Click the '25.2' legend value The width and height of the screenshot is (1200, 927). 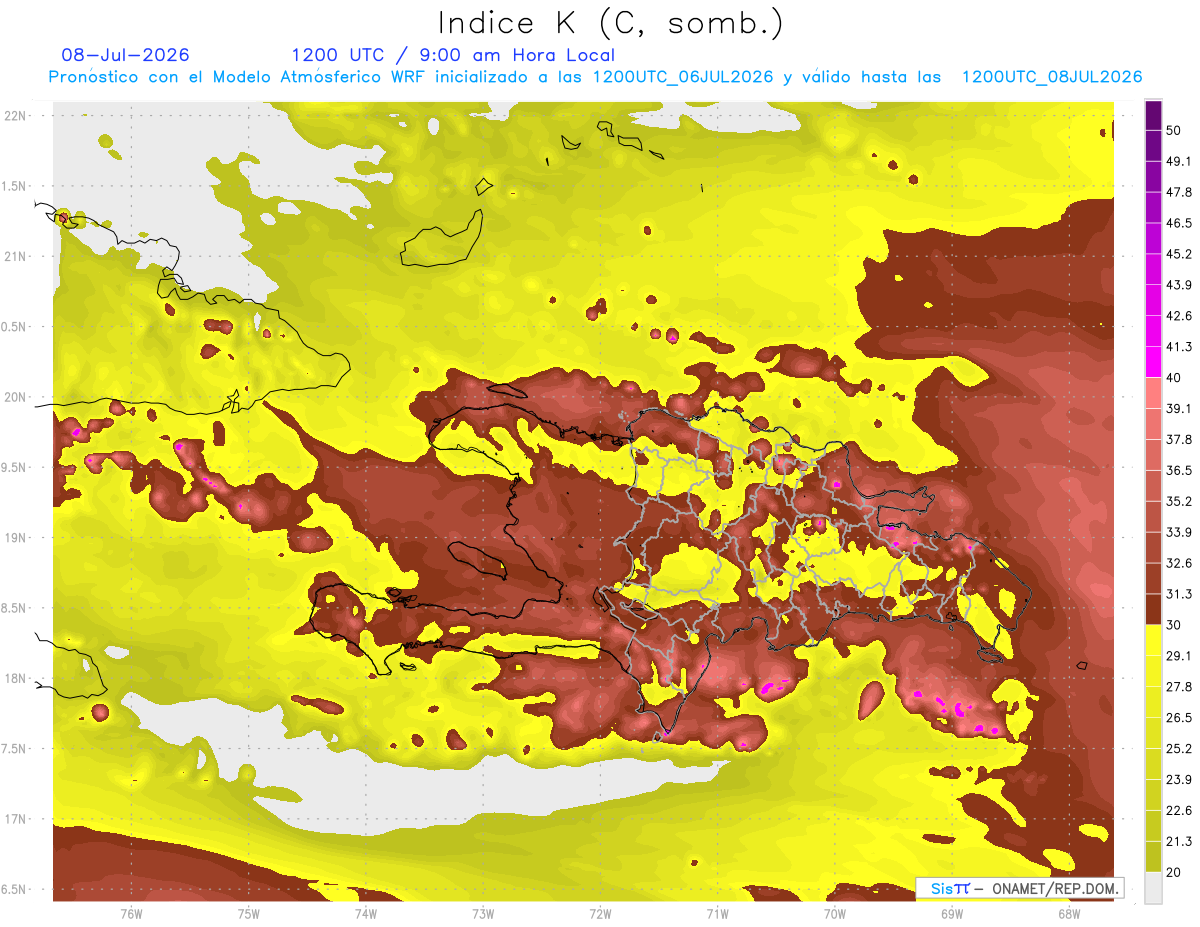click(x=1179, y=749)
